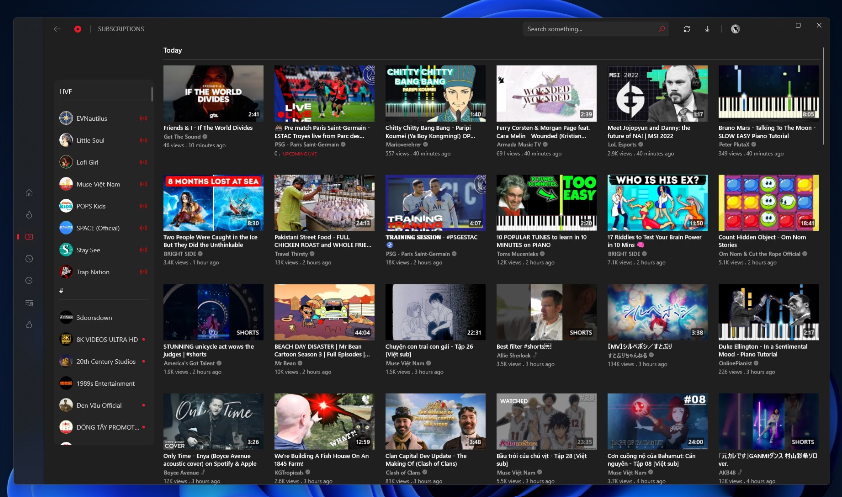Click the SPACE (Official) channel avatar
This screenshot has height=497, width=842.
point(66,228)
